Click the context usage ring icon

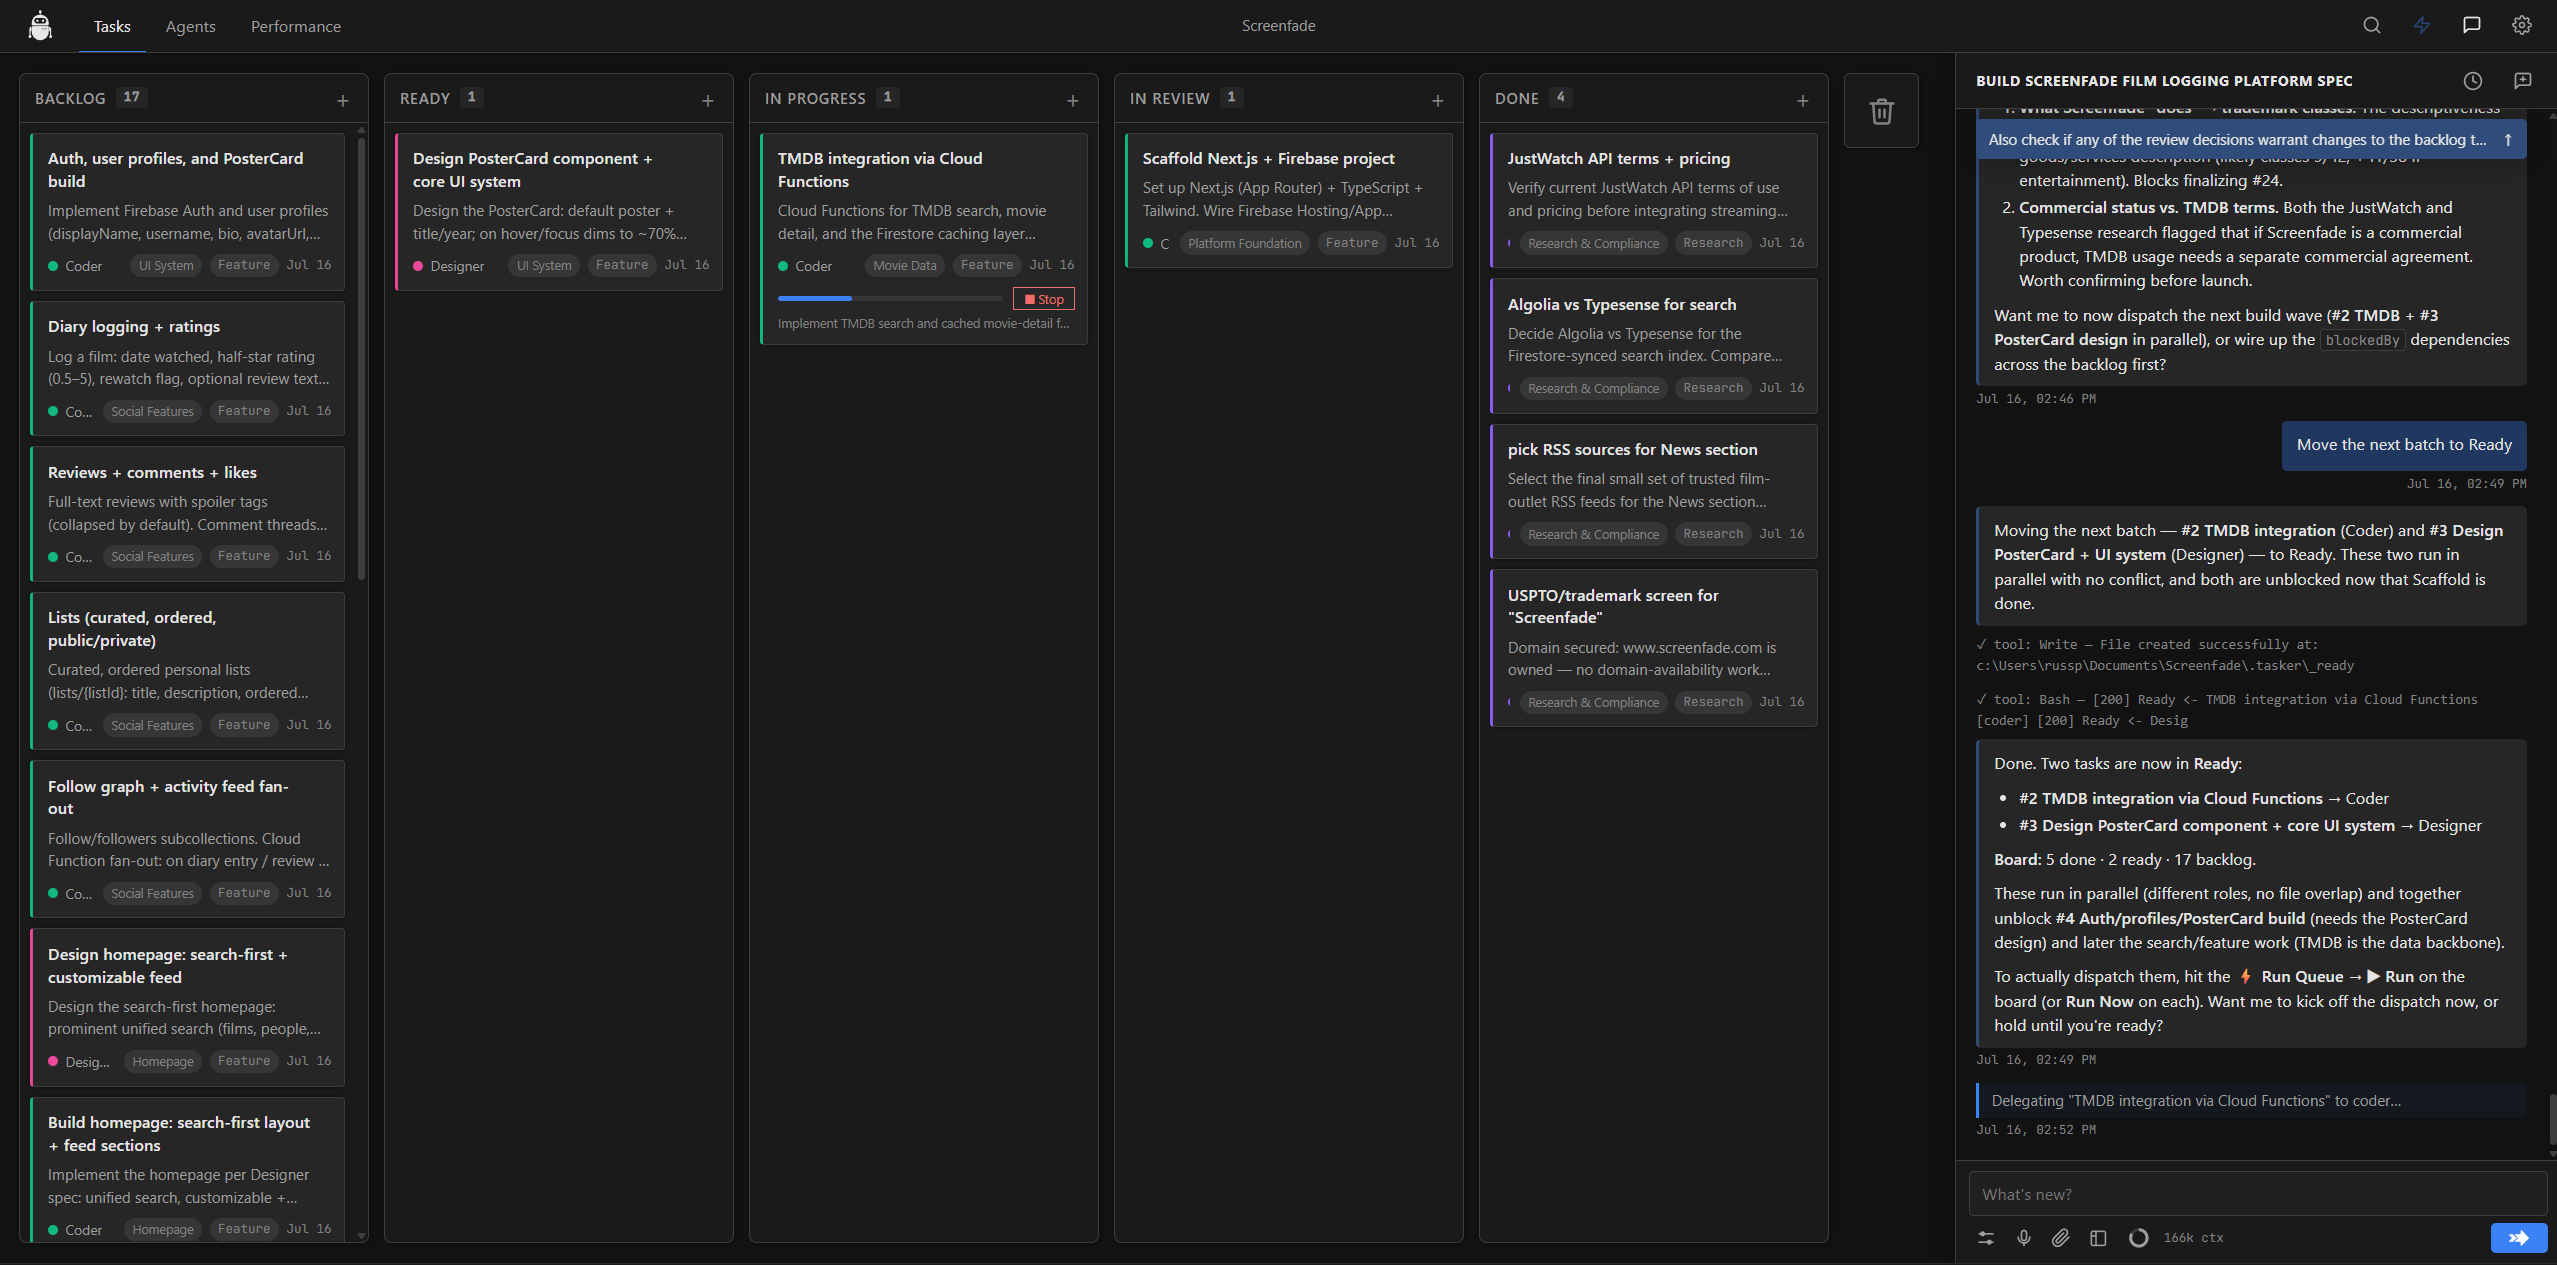(2138, 1238)
